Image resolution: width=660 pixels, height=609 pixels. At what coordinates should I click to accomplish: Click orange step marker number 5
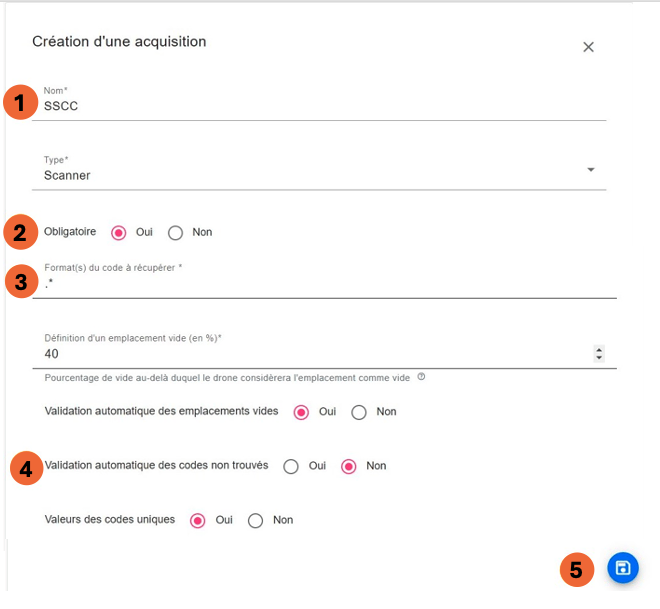click(575, 569)
